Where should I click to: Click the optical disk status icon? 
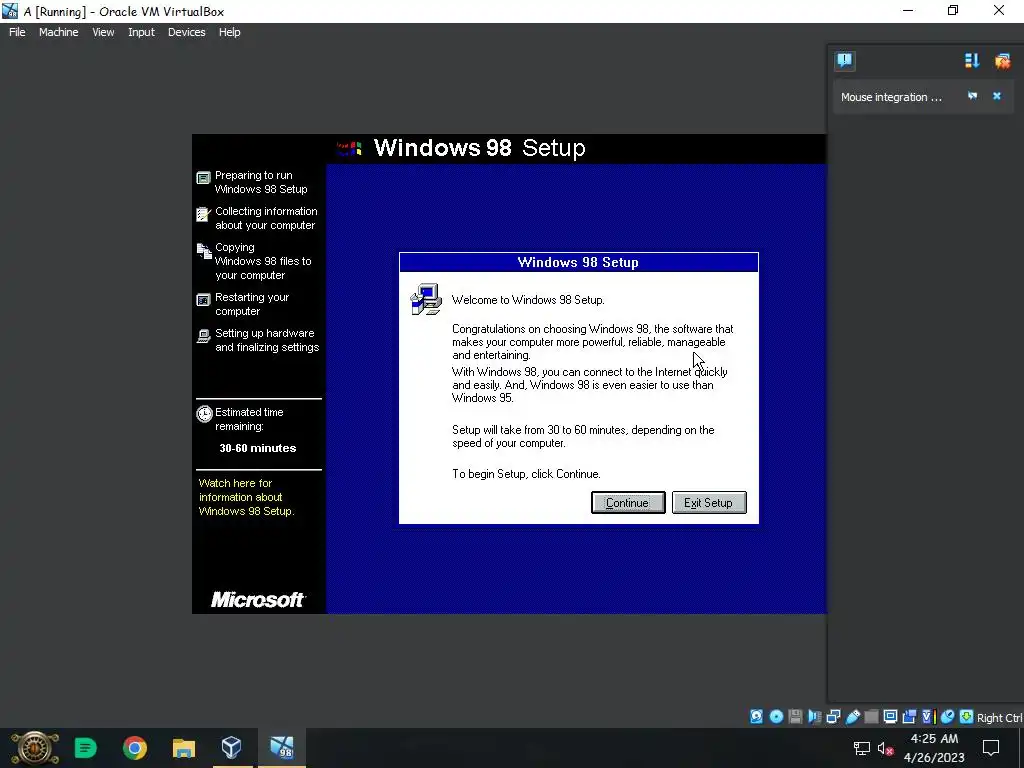coord(776,716)
